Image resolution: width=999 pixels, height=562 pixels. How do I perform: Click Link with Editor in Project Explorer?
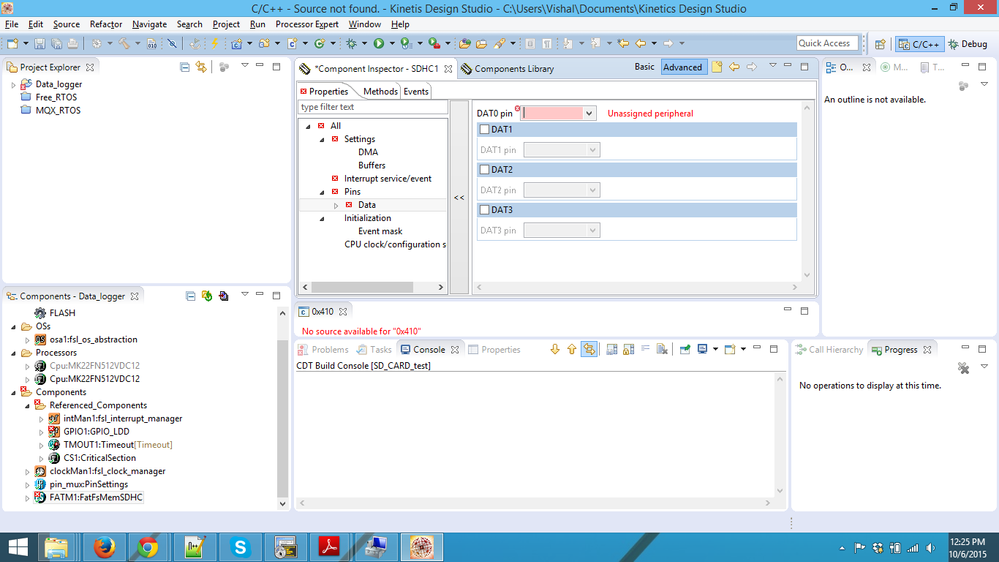pos(201,67)
